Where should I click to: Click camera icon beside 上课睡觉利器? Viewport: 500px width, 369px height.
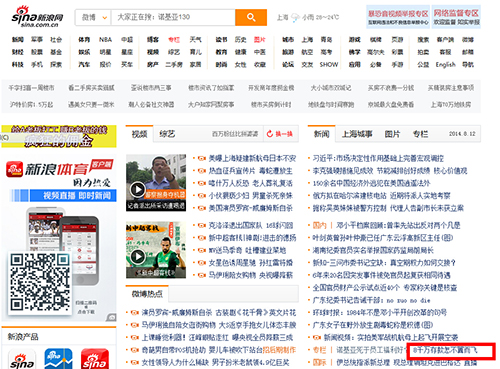pyautogui.click(x=134, y=338)
